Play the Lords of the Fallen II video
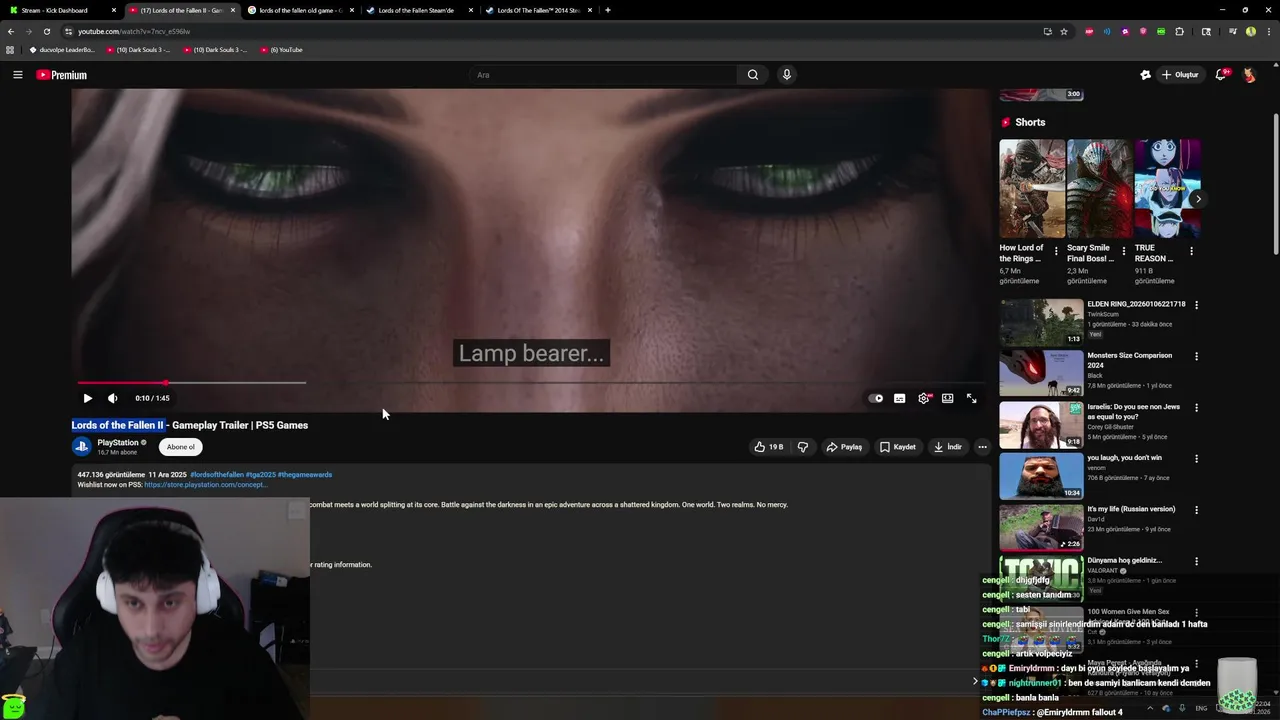Screen dimensions: 1280x720 pos(87,398)
